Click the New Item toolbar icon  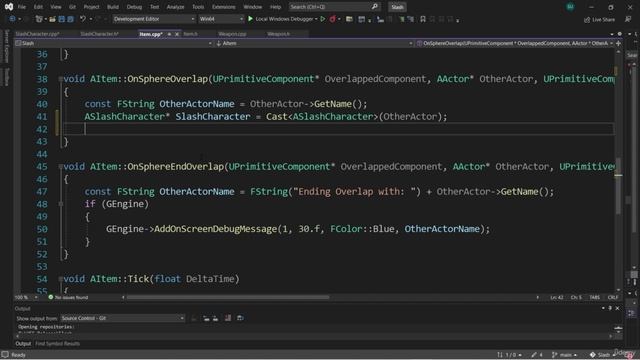coord(39,19)
